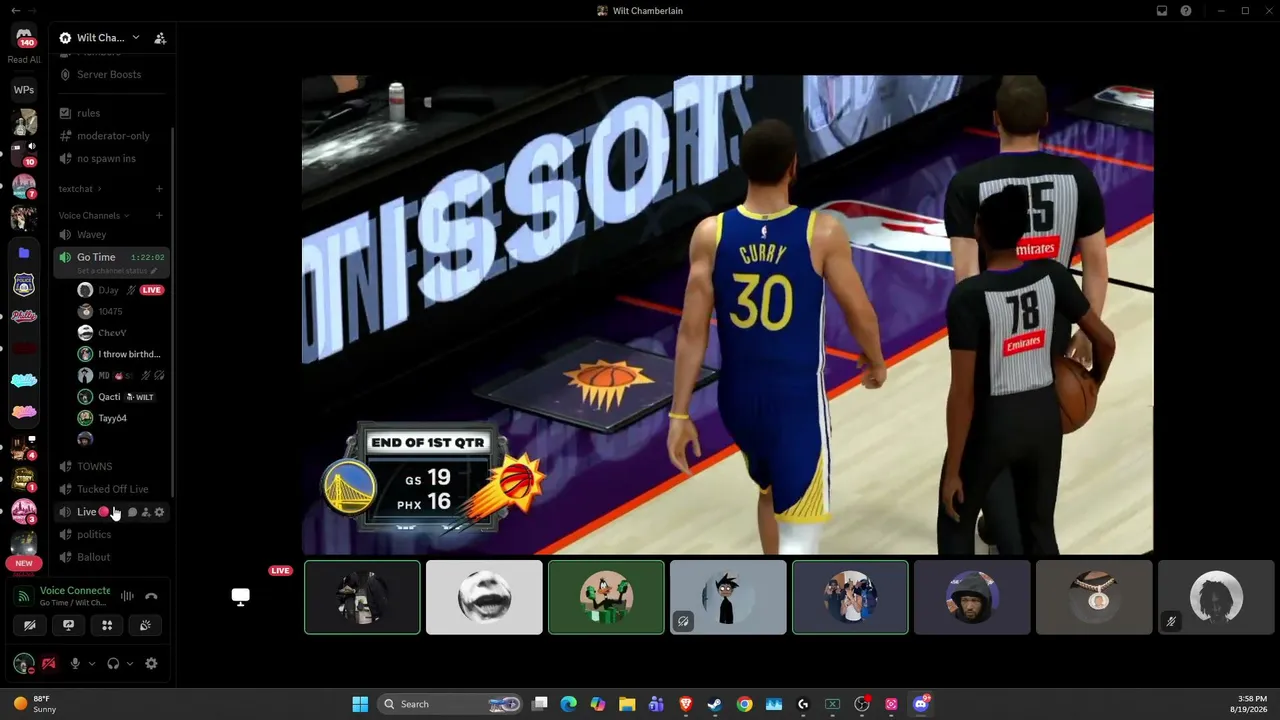Open microphone input device options arrow
1280x720 pixels.
(91, 663)
